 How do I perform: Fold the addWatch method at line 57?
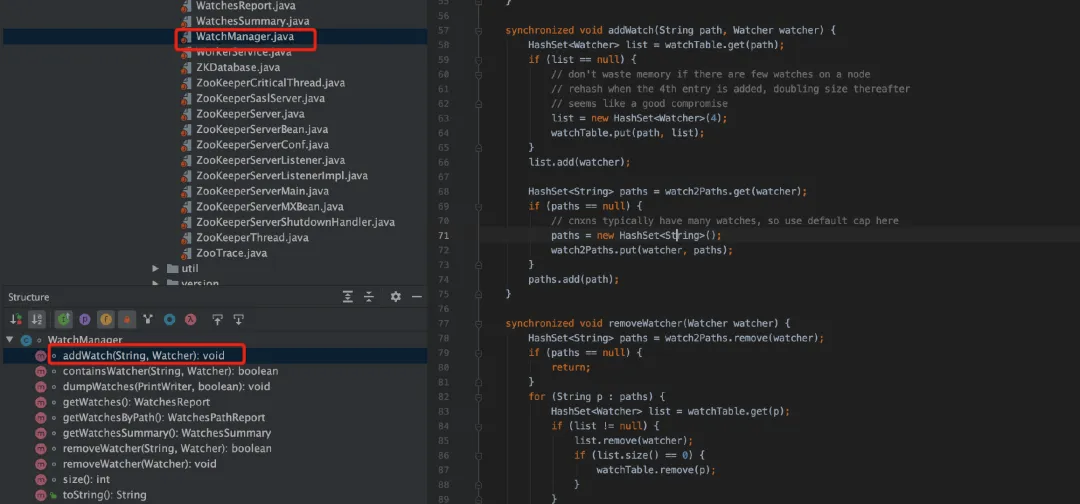point(477,30)
